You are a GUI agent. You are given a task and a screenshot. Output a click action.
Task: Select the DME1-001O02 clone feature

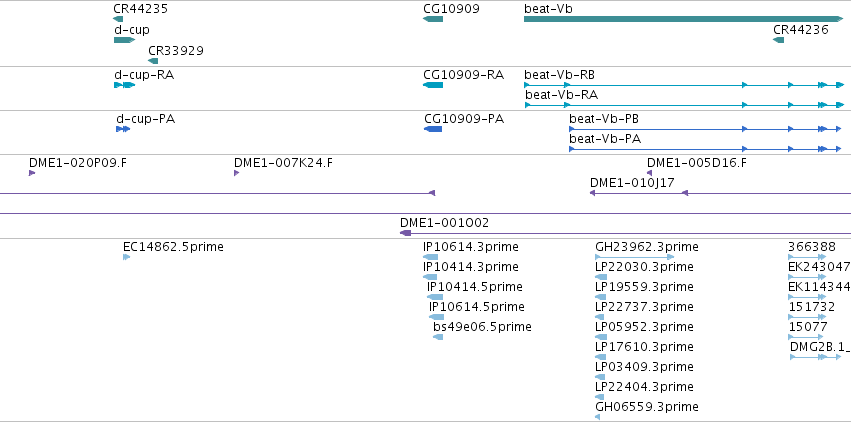[625, 233]
